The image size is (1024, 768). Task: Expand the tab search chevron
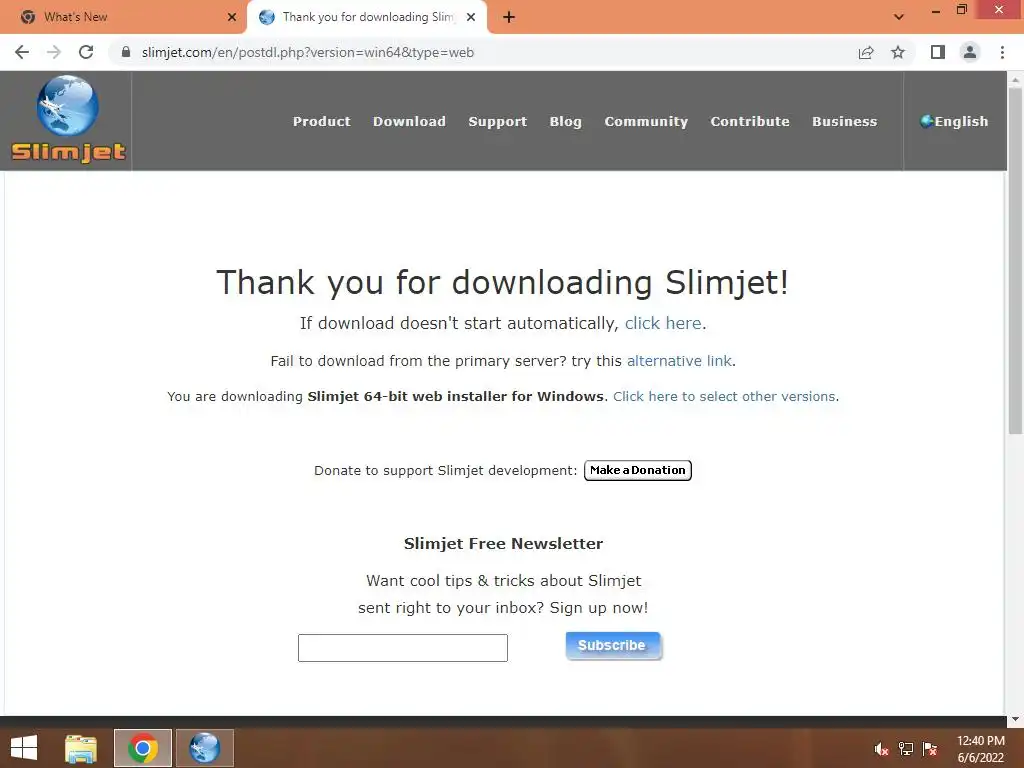(x=899, y=17)
